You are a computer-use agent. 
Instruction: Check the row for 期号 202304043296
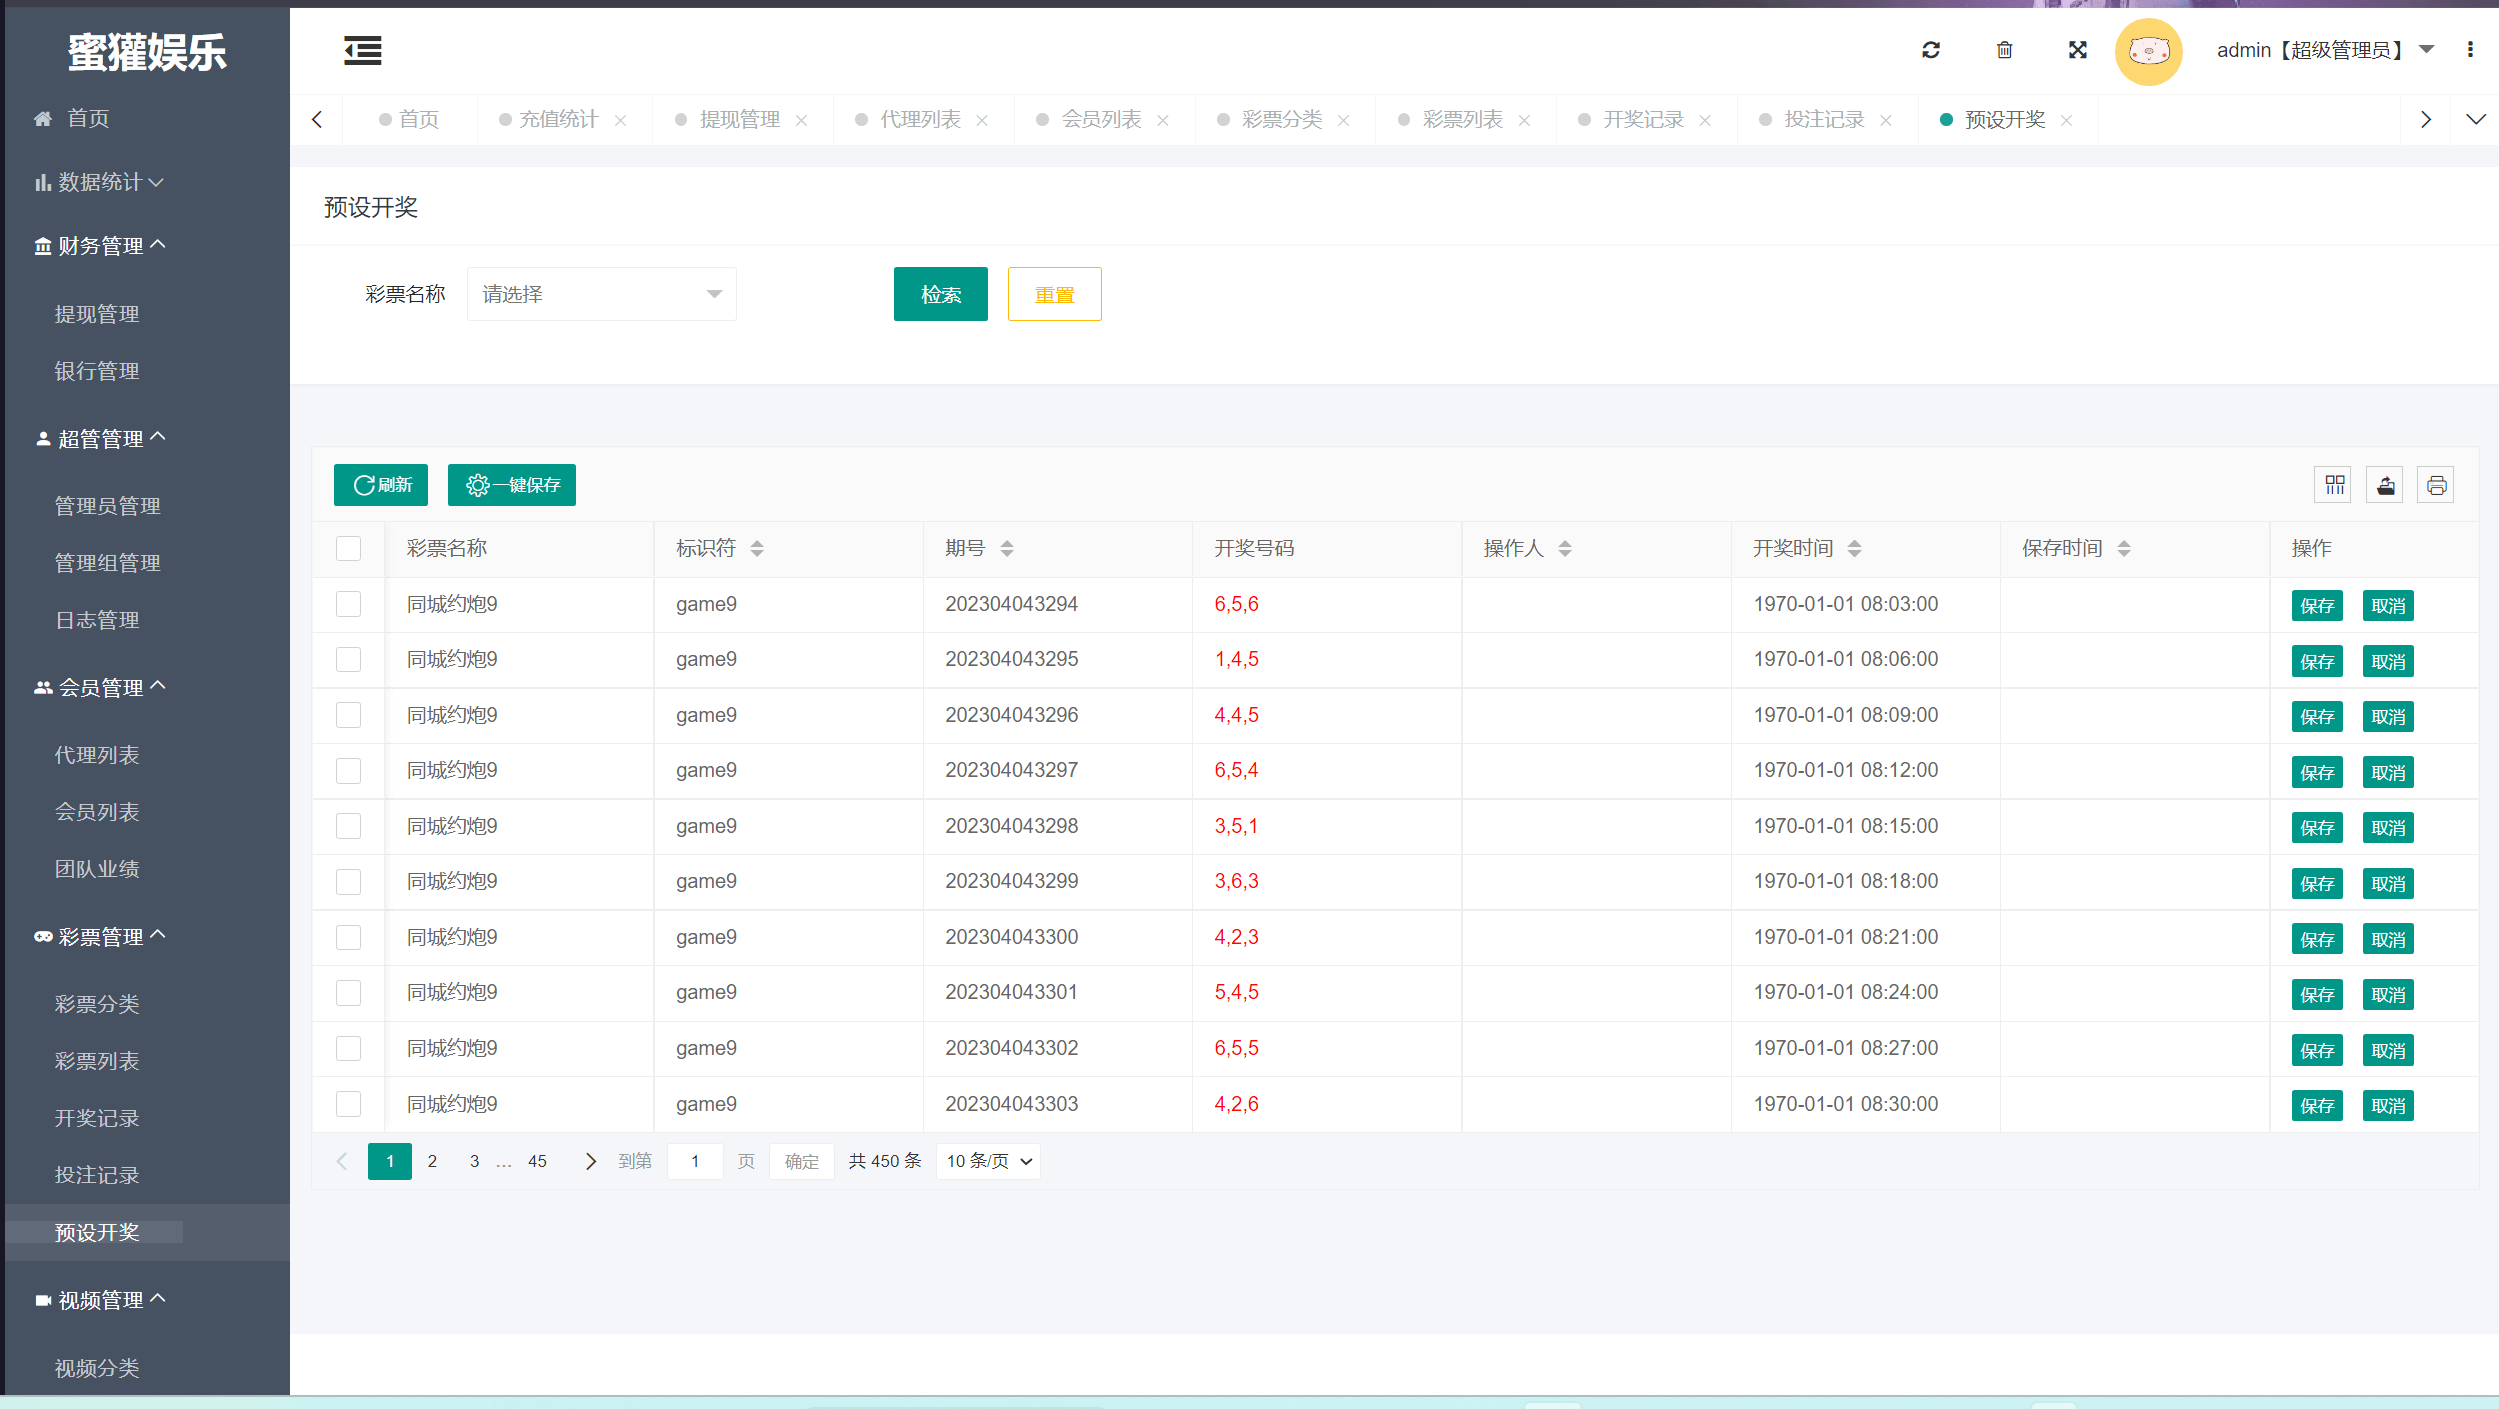pos(348,715)
